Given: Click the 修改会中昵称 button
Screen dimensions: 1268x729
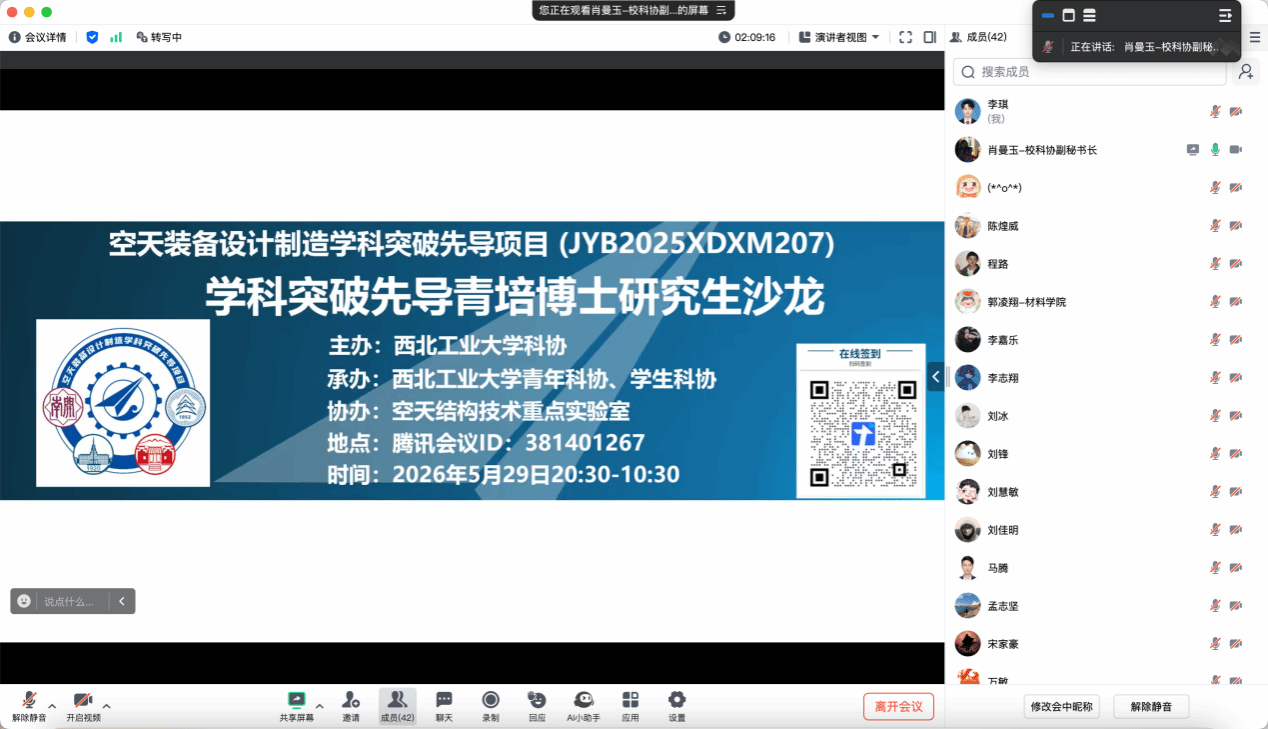Looking at the screenshot, I should point(1062,706).
